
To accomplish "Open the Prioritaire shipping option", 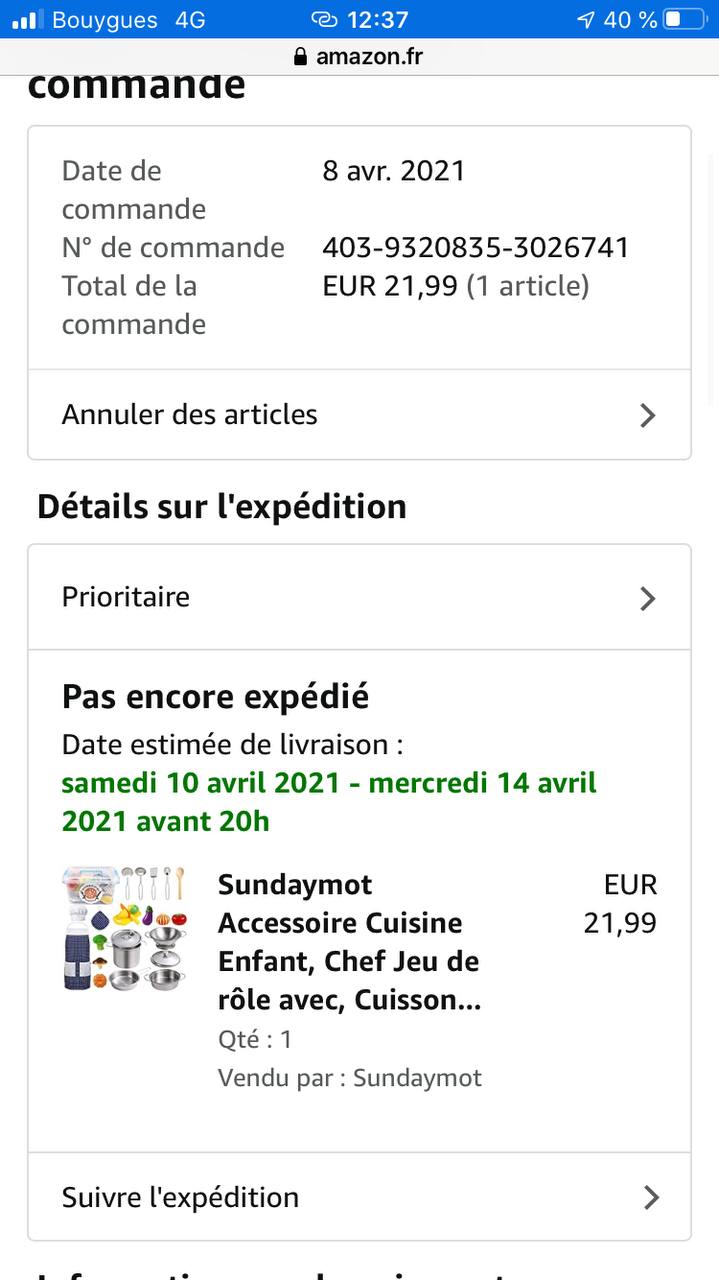I will pos(126,597).
